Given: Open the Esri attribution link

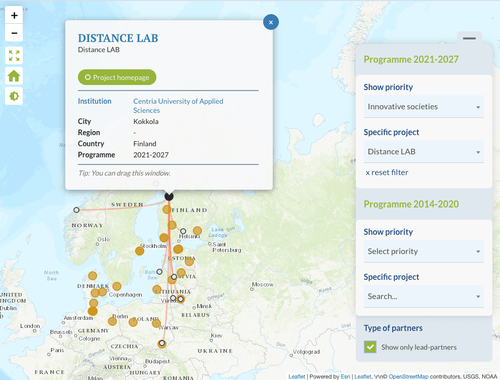Looking at the screenshot, I should 345,376.
